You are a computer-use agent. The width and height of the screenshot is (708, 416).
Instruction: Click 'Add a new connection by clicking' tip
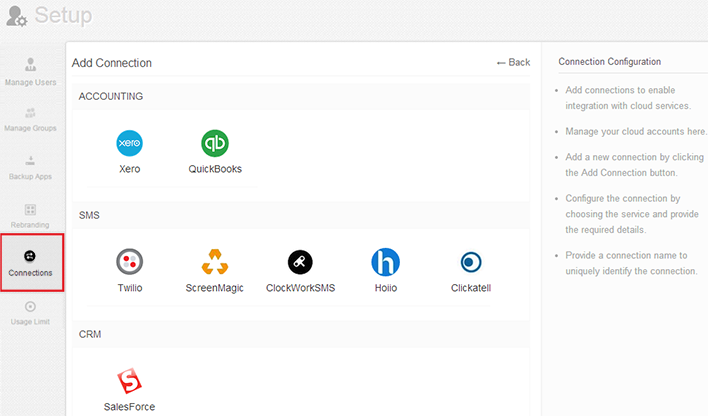(x=634, y=165)
